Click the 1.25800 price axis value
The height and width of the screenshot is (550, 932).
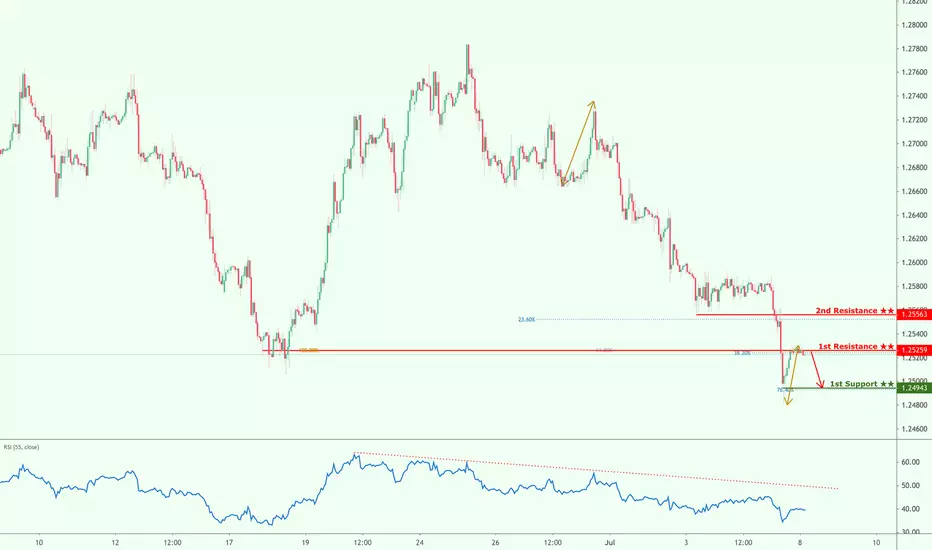(914, 287)
